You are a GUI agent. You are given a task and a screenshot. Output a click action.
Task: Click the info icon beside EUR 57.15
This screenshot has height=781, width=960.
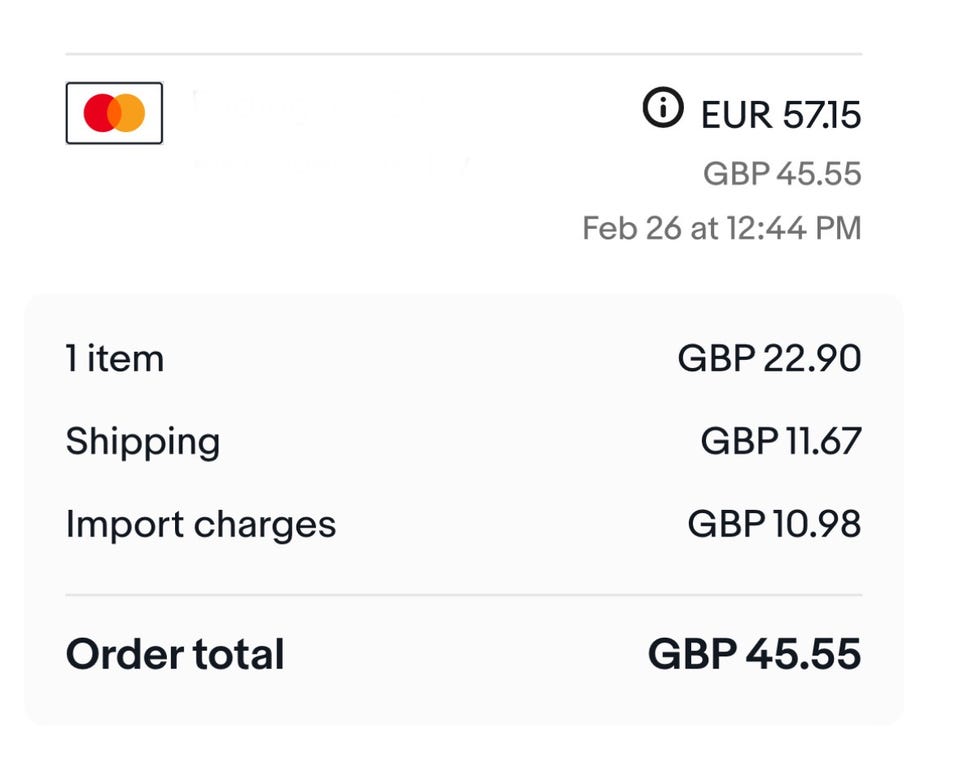pos(662,108)
